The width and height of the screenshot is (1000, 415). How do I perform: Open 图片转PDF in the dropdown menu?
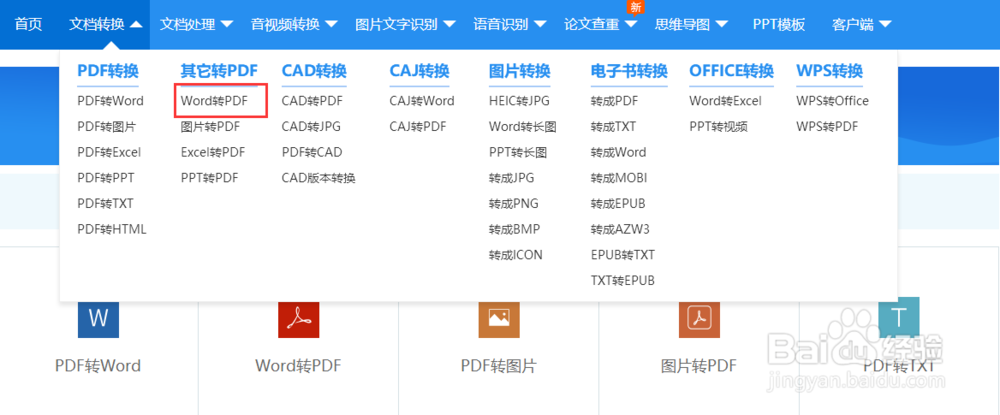coord(210,127)
